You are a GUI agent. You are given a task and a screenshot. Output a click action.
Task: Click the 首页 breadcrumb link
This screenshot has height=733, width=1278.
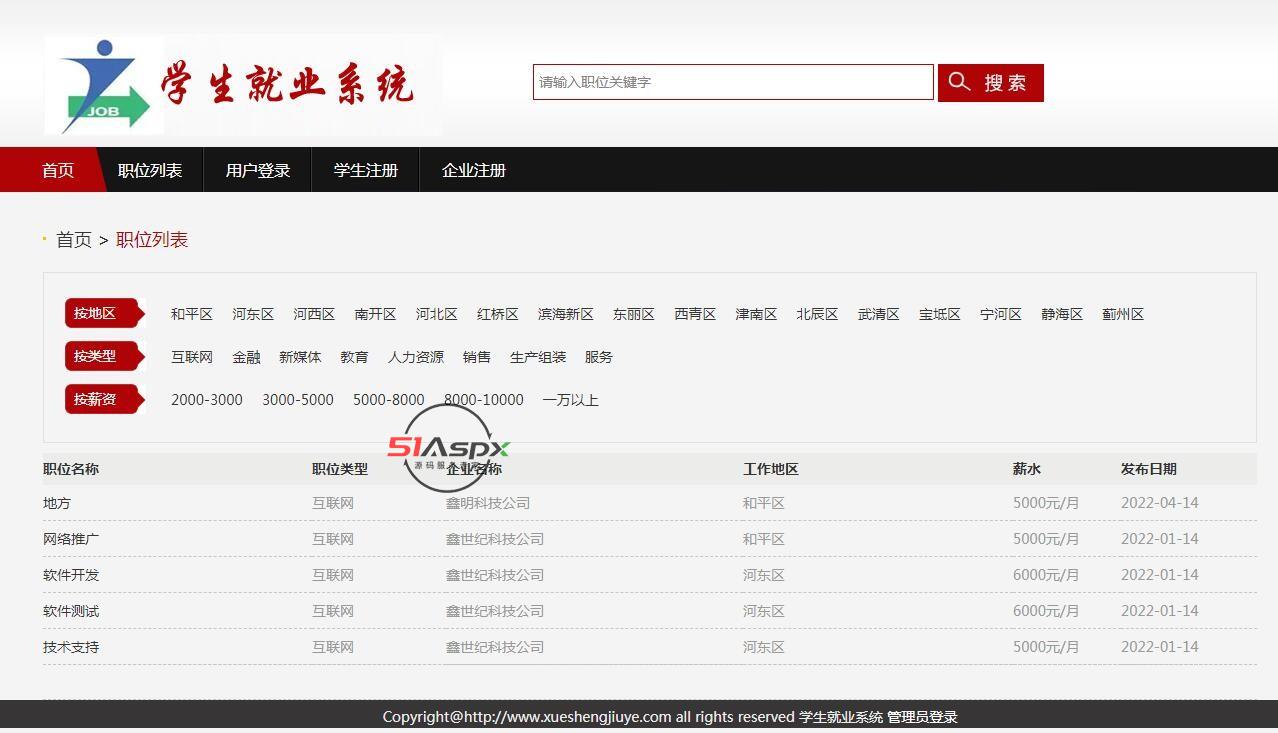click(x=74, y=240)
